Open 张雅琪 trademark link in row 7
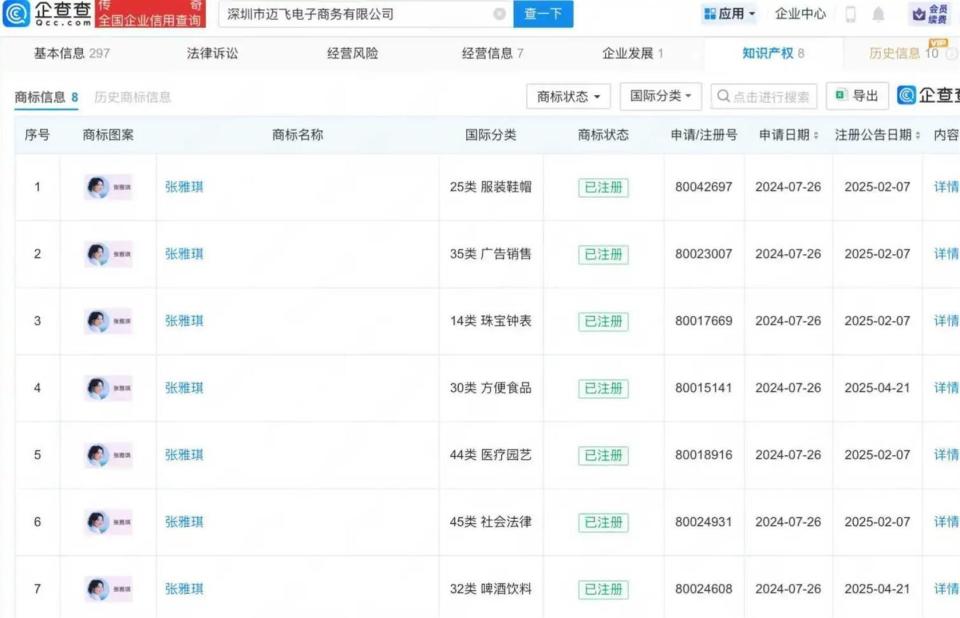960x618 pixels. point(184,589)
